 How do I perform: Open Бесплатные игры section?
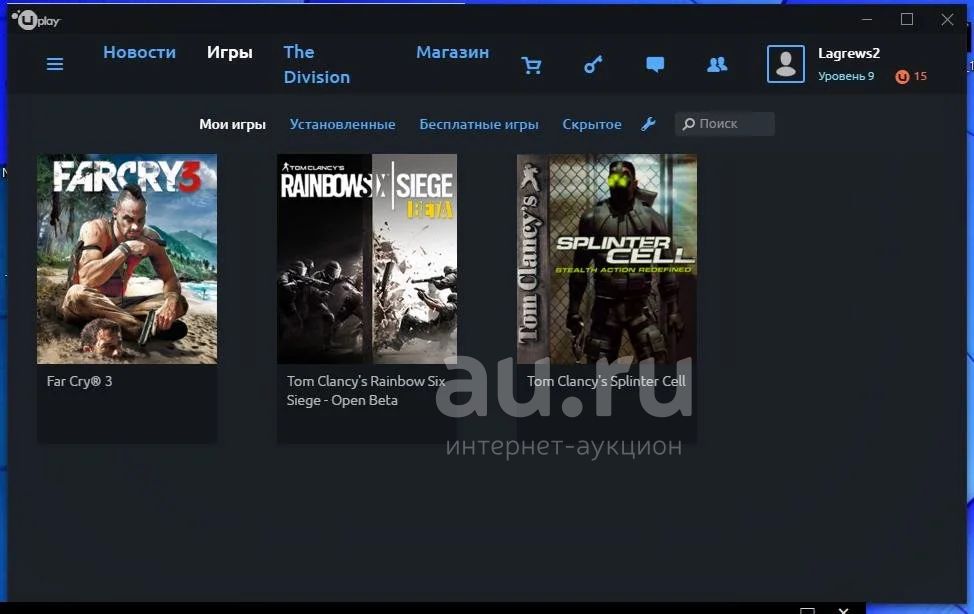pos(478,124)
